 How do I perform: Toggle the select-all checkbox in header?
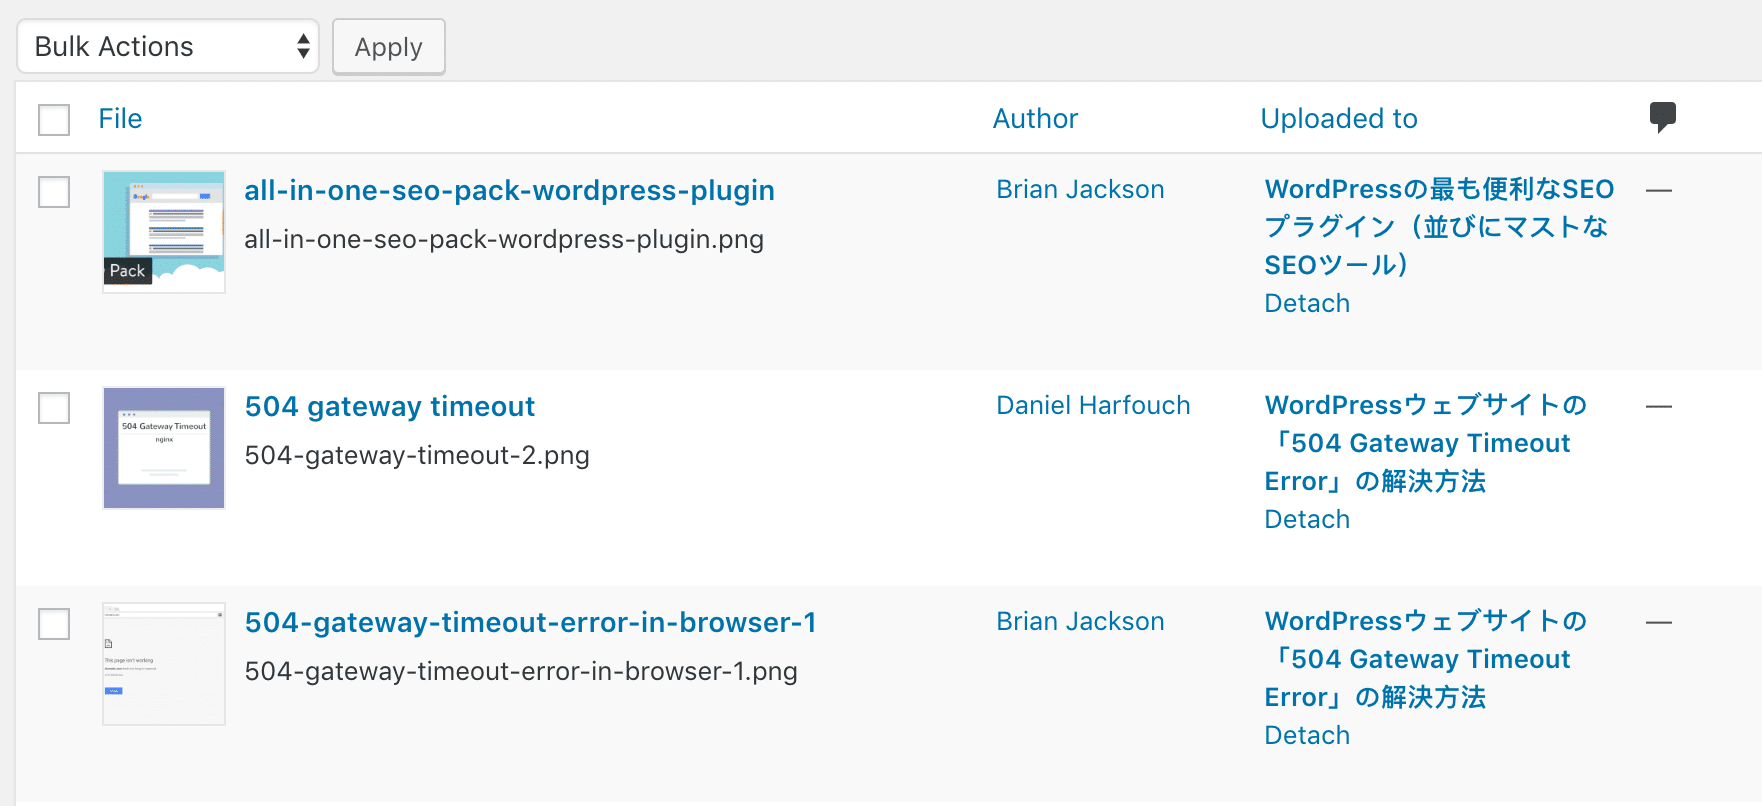54,120
